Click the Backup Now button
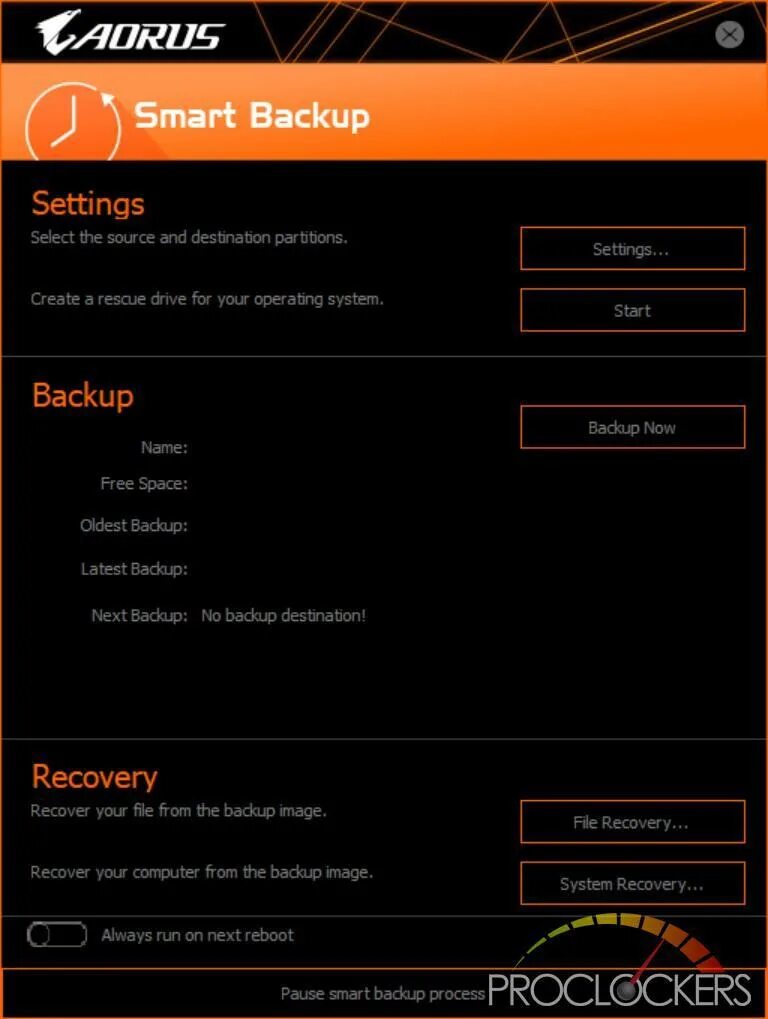The image size is (768, 1019). tap(632, 427)
